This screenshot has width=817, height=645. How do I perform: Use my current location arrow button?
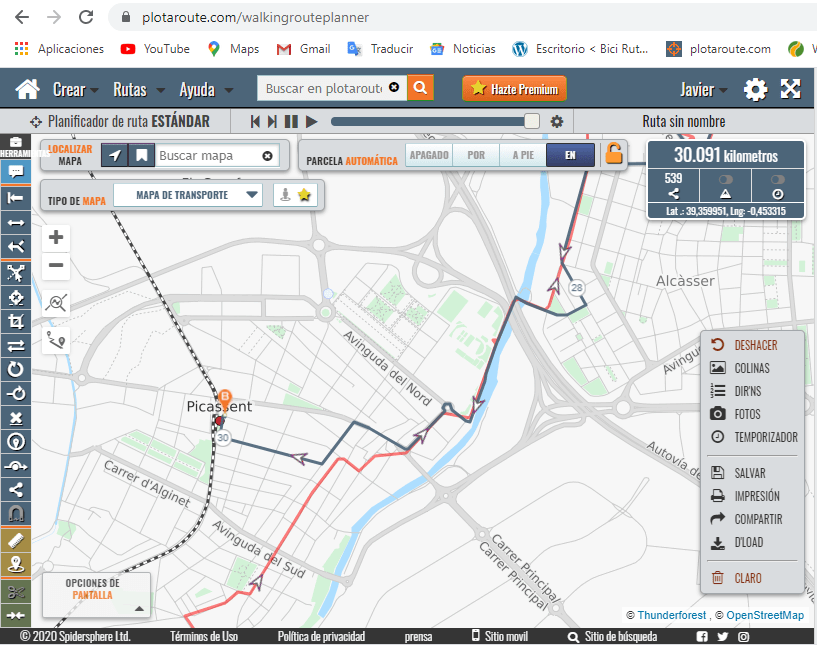tap(116, 155)
